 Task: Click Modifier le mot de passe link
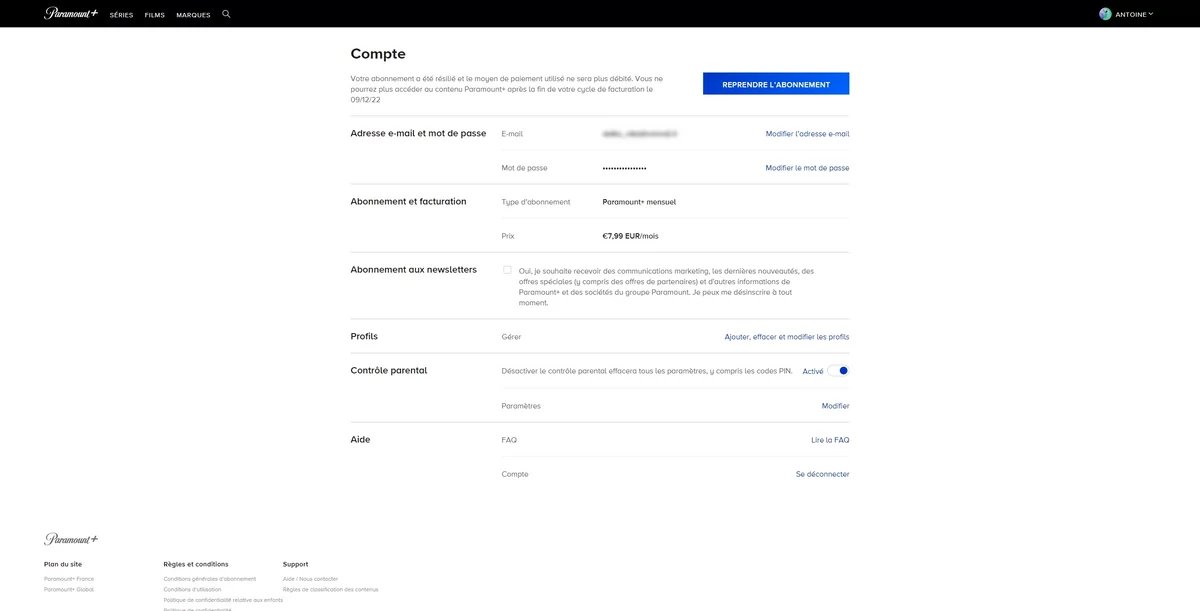point(807,168)
